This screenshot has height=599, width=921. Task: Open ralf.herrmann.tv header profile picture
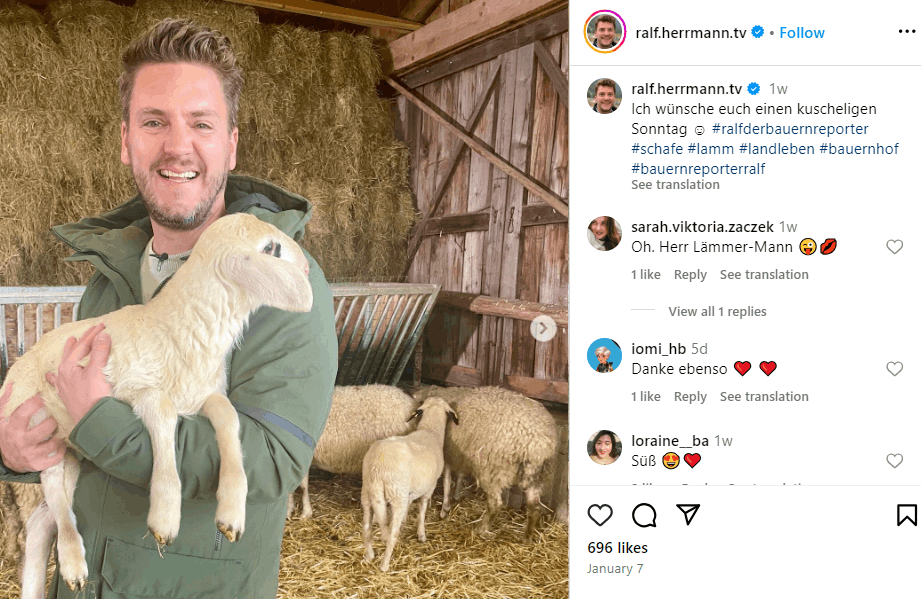click(605, 33)
